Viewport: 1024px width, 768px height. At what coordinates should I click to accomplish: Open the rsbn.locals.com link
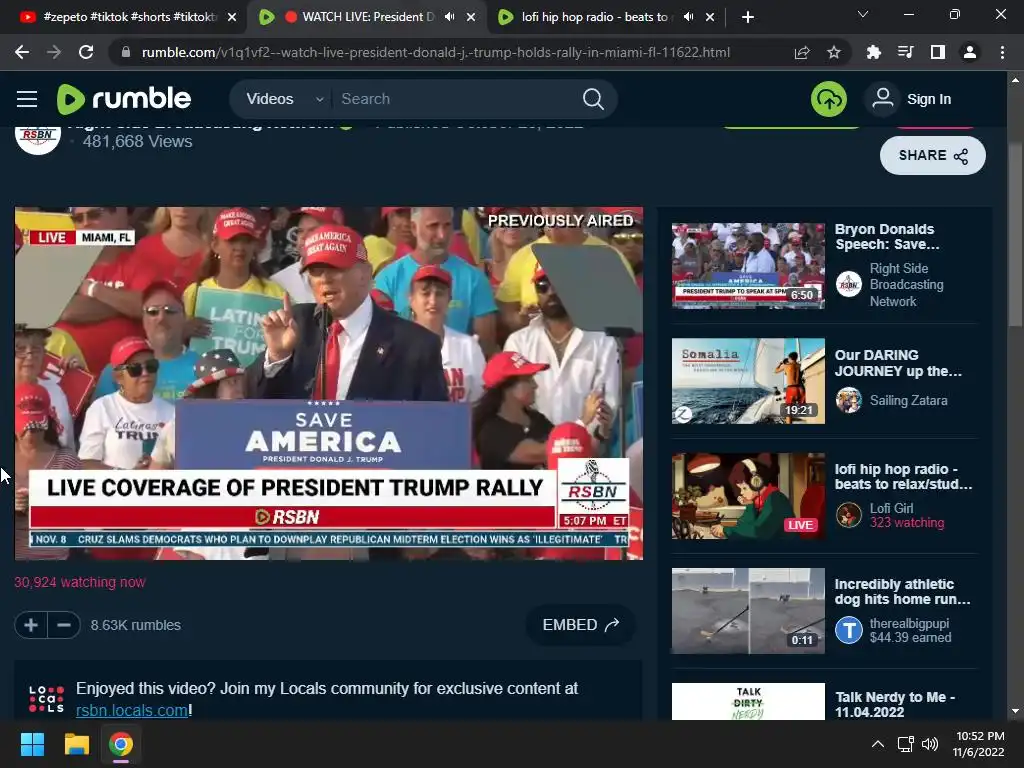pos(132,711)
